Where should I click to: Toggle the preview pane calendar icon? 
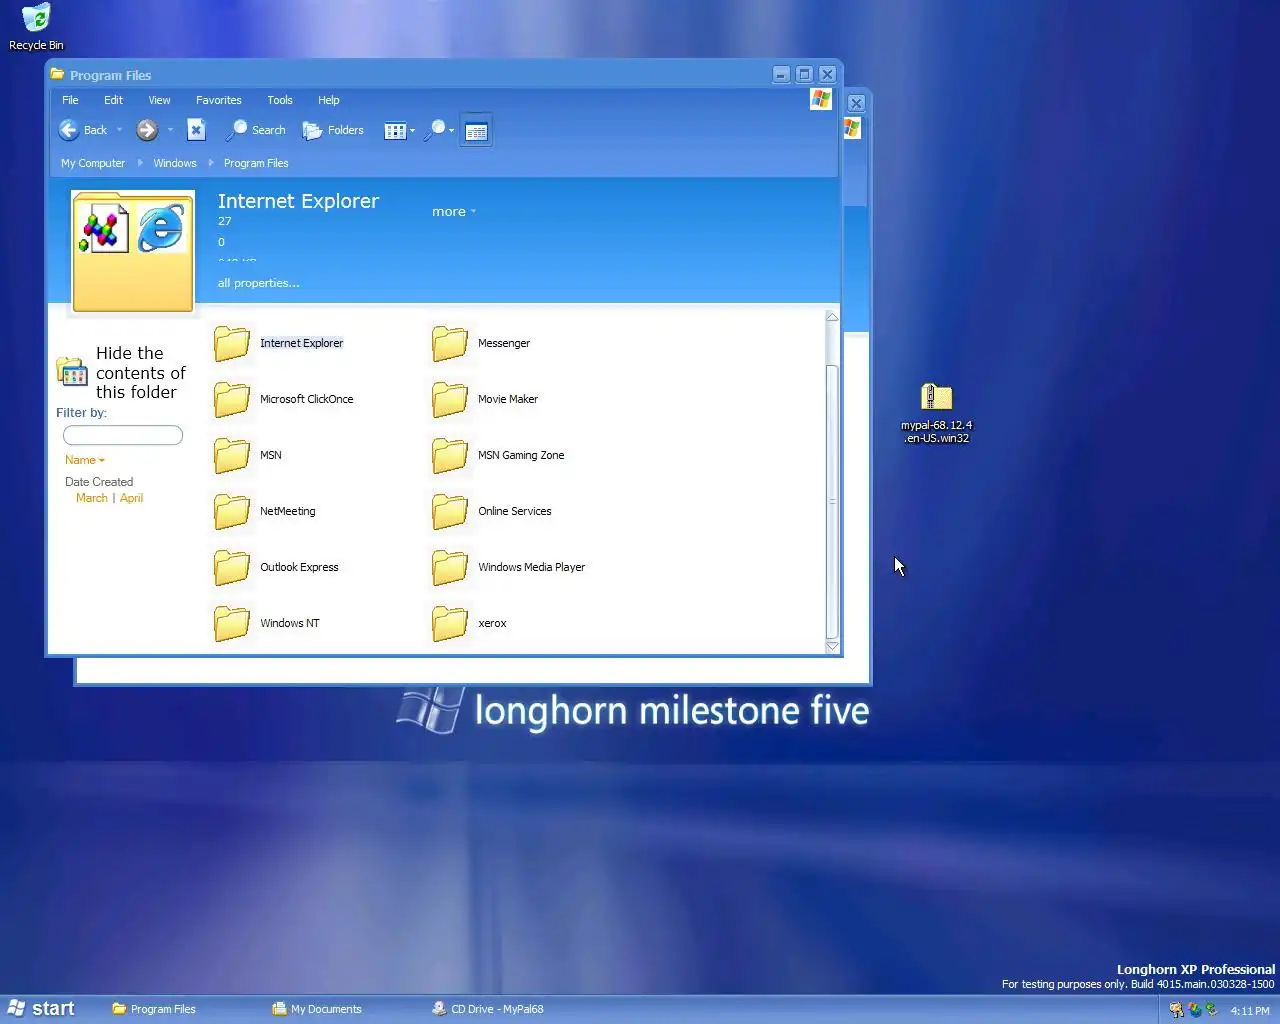pyautogui.click(x=476, y=131)
